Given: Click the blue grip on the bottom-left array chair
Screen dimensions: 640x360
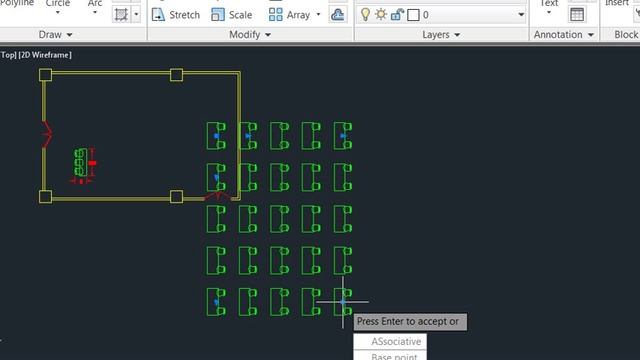Looking at the screenshot, I should [216, 302].
